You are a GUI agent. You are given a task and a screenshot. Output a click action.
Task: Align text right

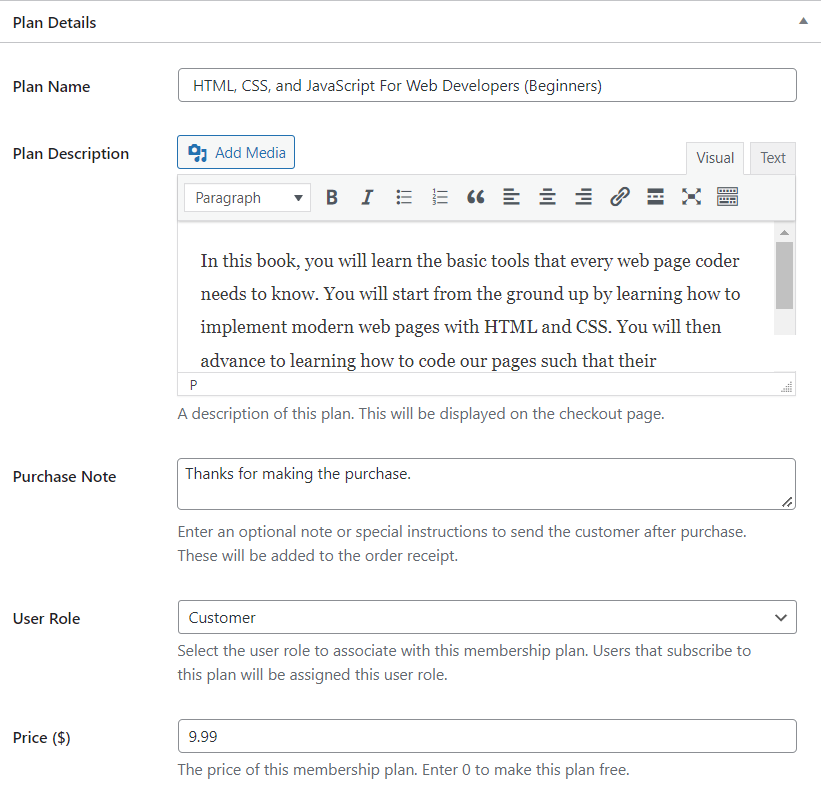(x=583, y=197)
